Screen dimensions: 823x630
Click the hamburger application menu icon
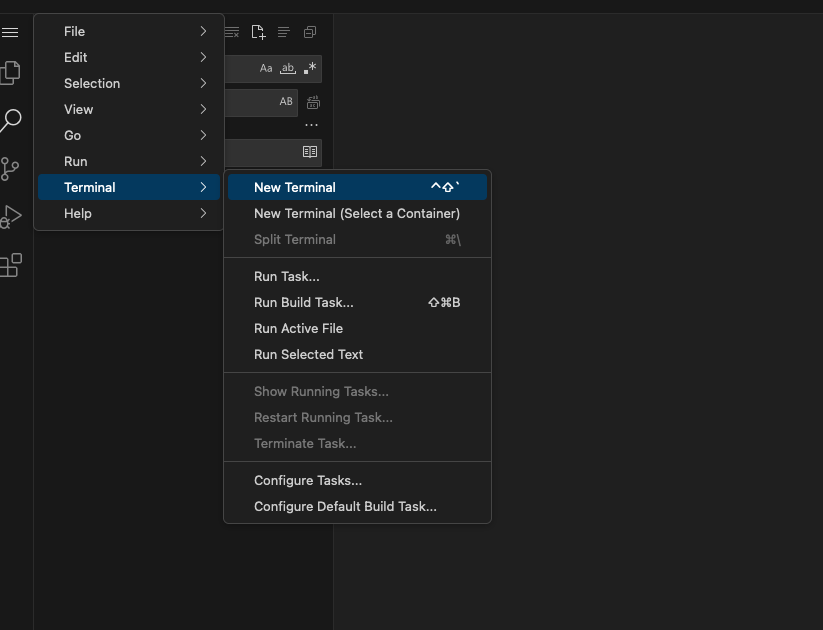(9, 33)
